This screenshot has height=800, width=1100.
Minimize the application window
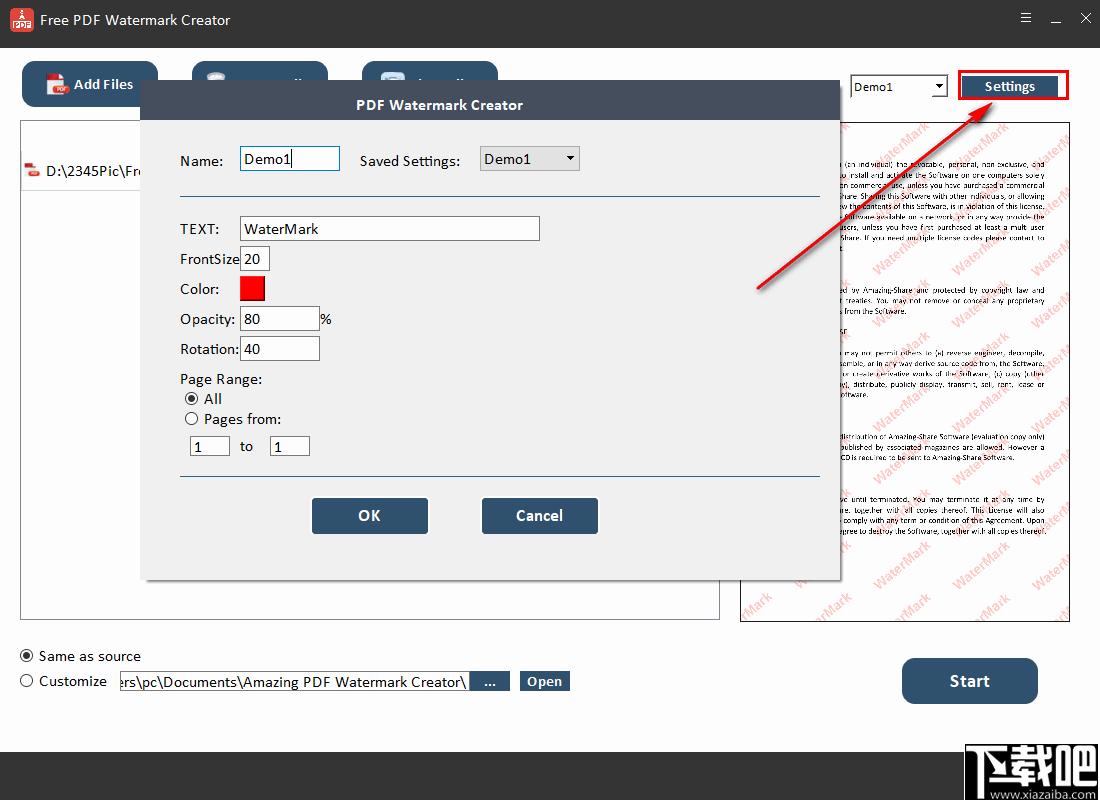click(x=1056, y=20)
